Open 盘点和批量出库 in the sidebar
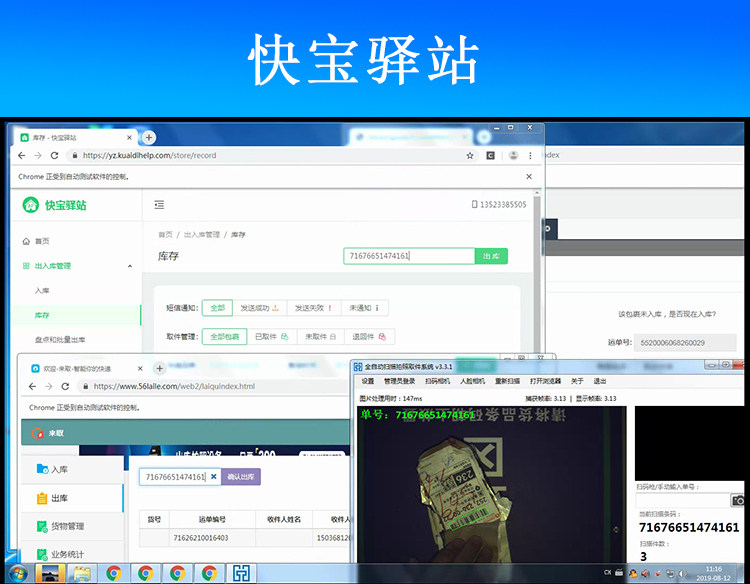 (60, 340)
